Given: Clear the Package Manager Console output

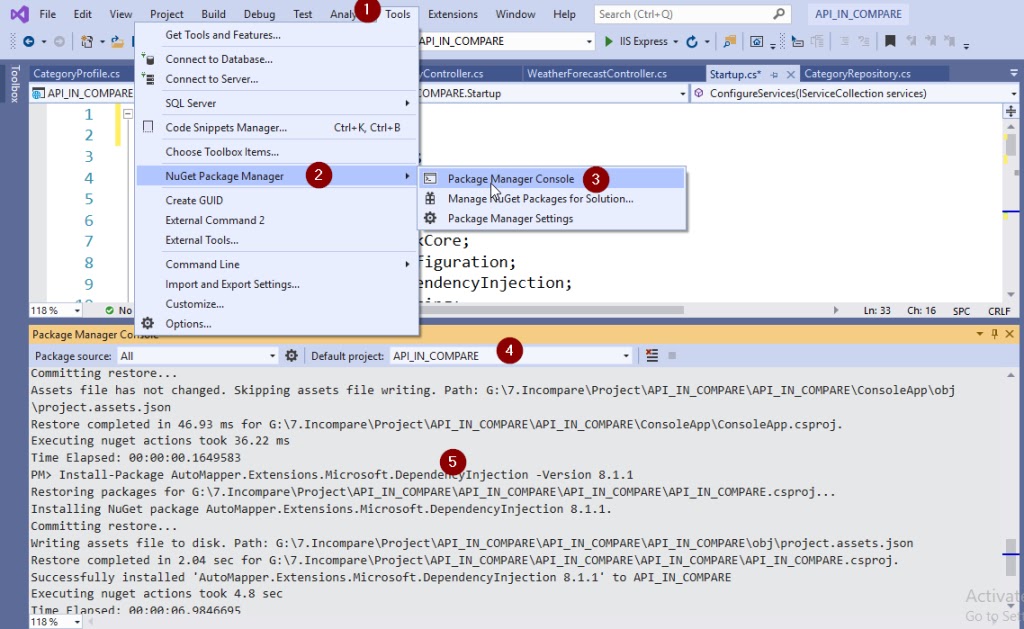Looking at the screenshot, I should click(x=652, y=355).
